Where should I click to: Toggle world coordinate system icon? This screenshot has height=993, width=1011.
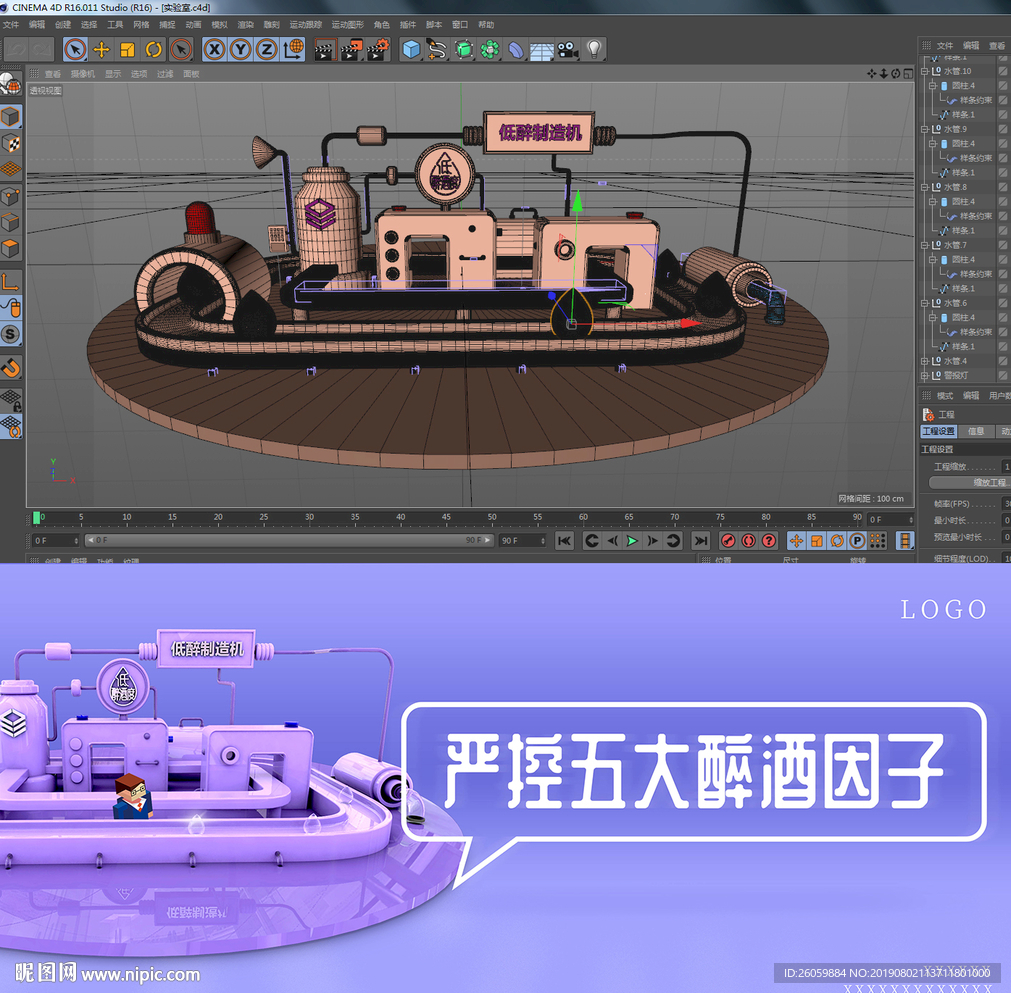tap(293, 49)
